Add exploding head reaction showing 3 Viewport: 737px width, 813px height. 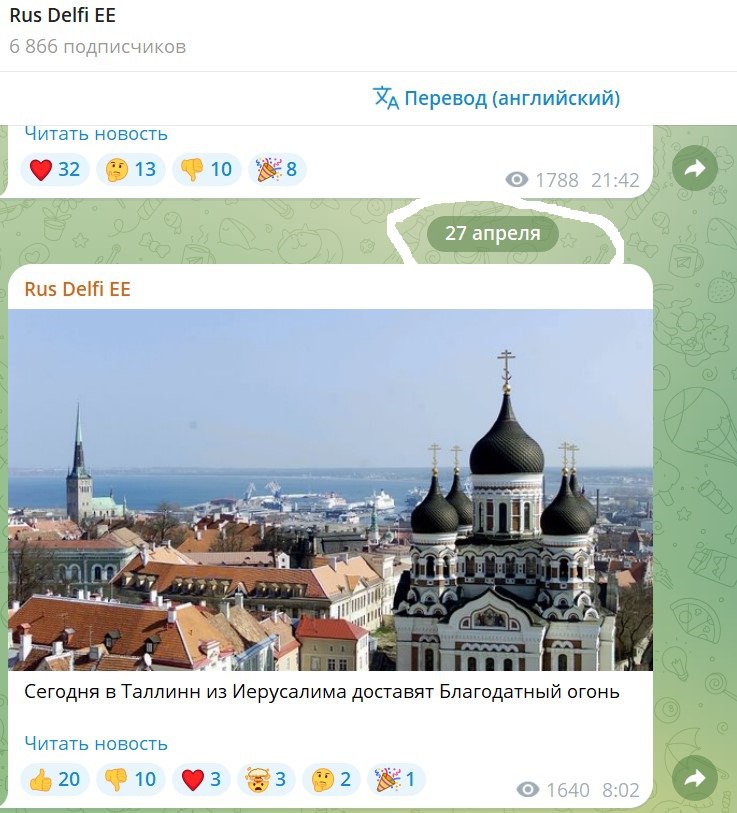(x=266, y=779)
